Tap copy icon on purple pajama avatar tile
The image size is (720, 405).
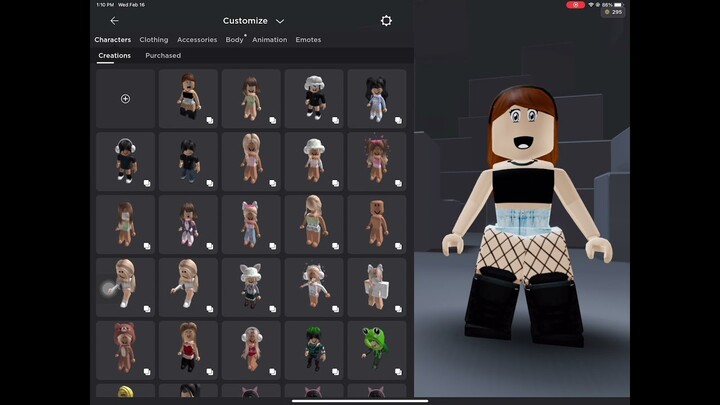click(210, 246)
